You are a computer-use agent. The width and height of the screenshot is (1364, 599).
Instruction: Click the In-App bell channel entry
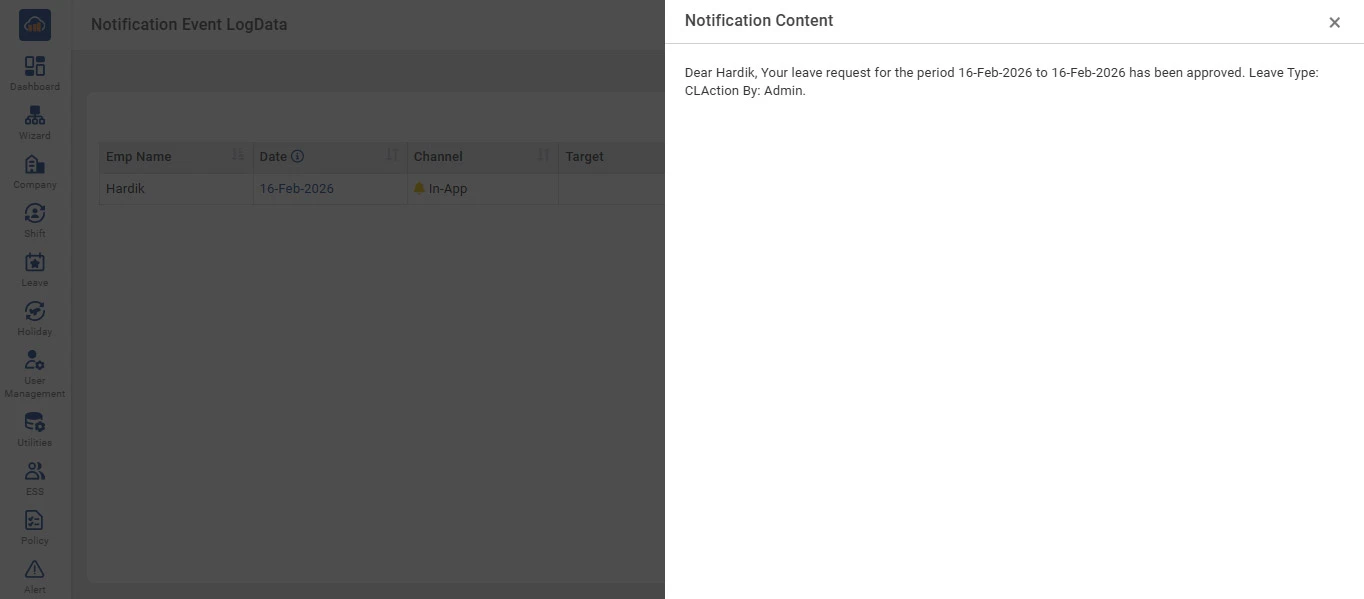click(x=441, y=189)
